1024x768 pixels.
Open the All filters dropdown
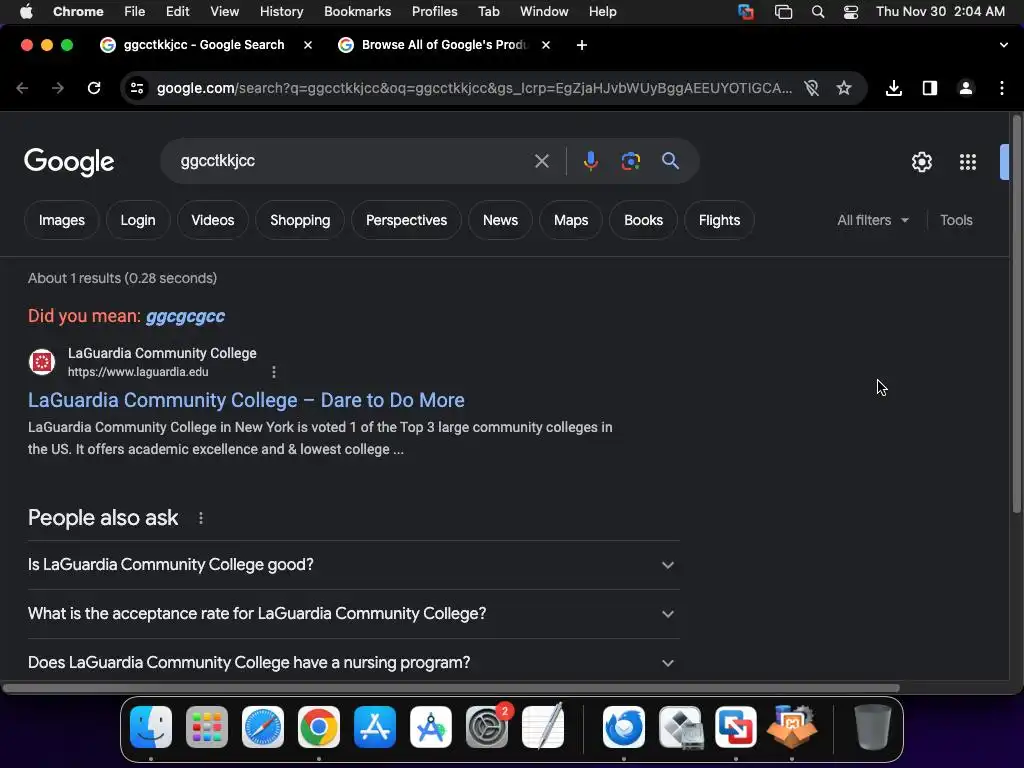[x=872, y=220]
